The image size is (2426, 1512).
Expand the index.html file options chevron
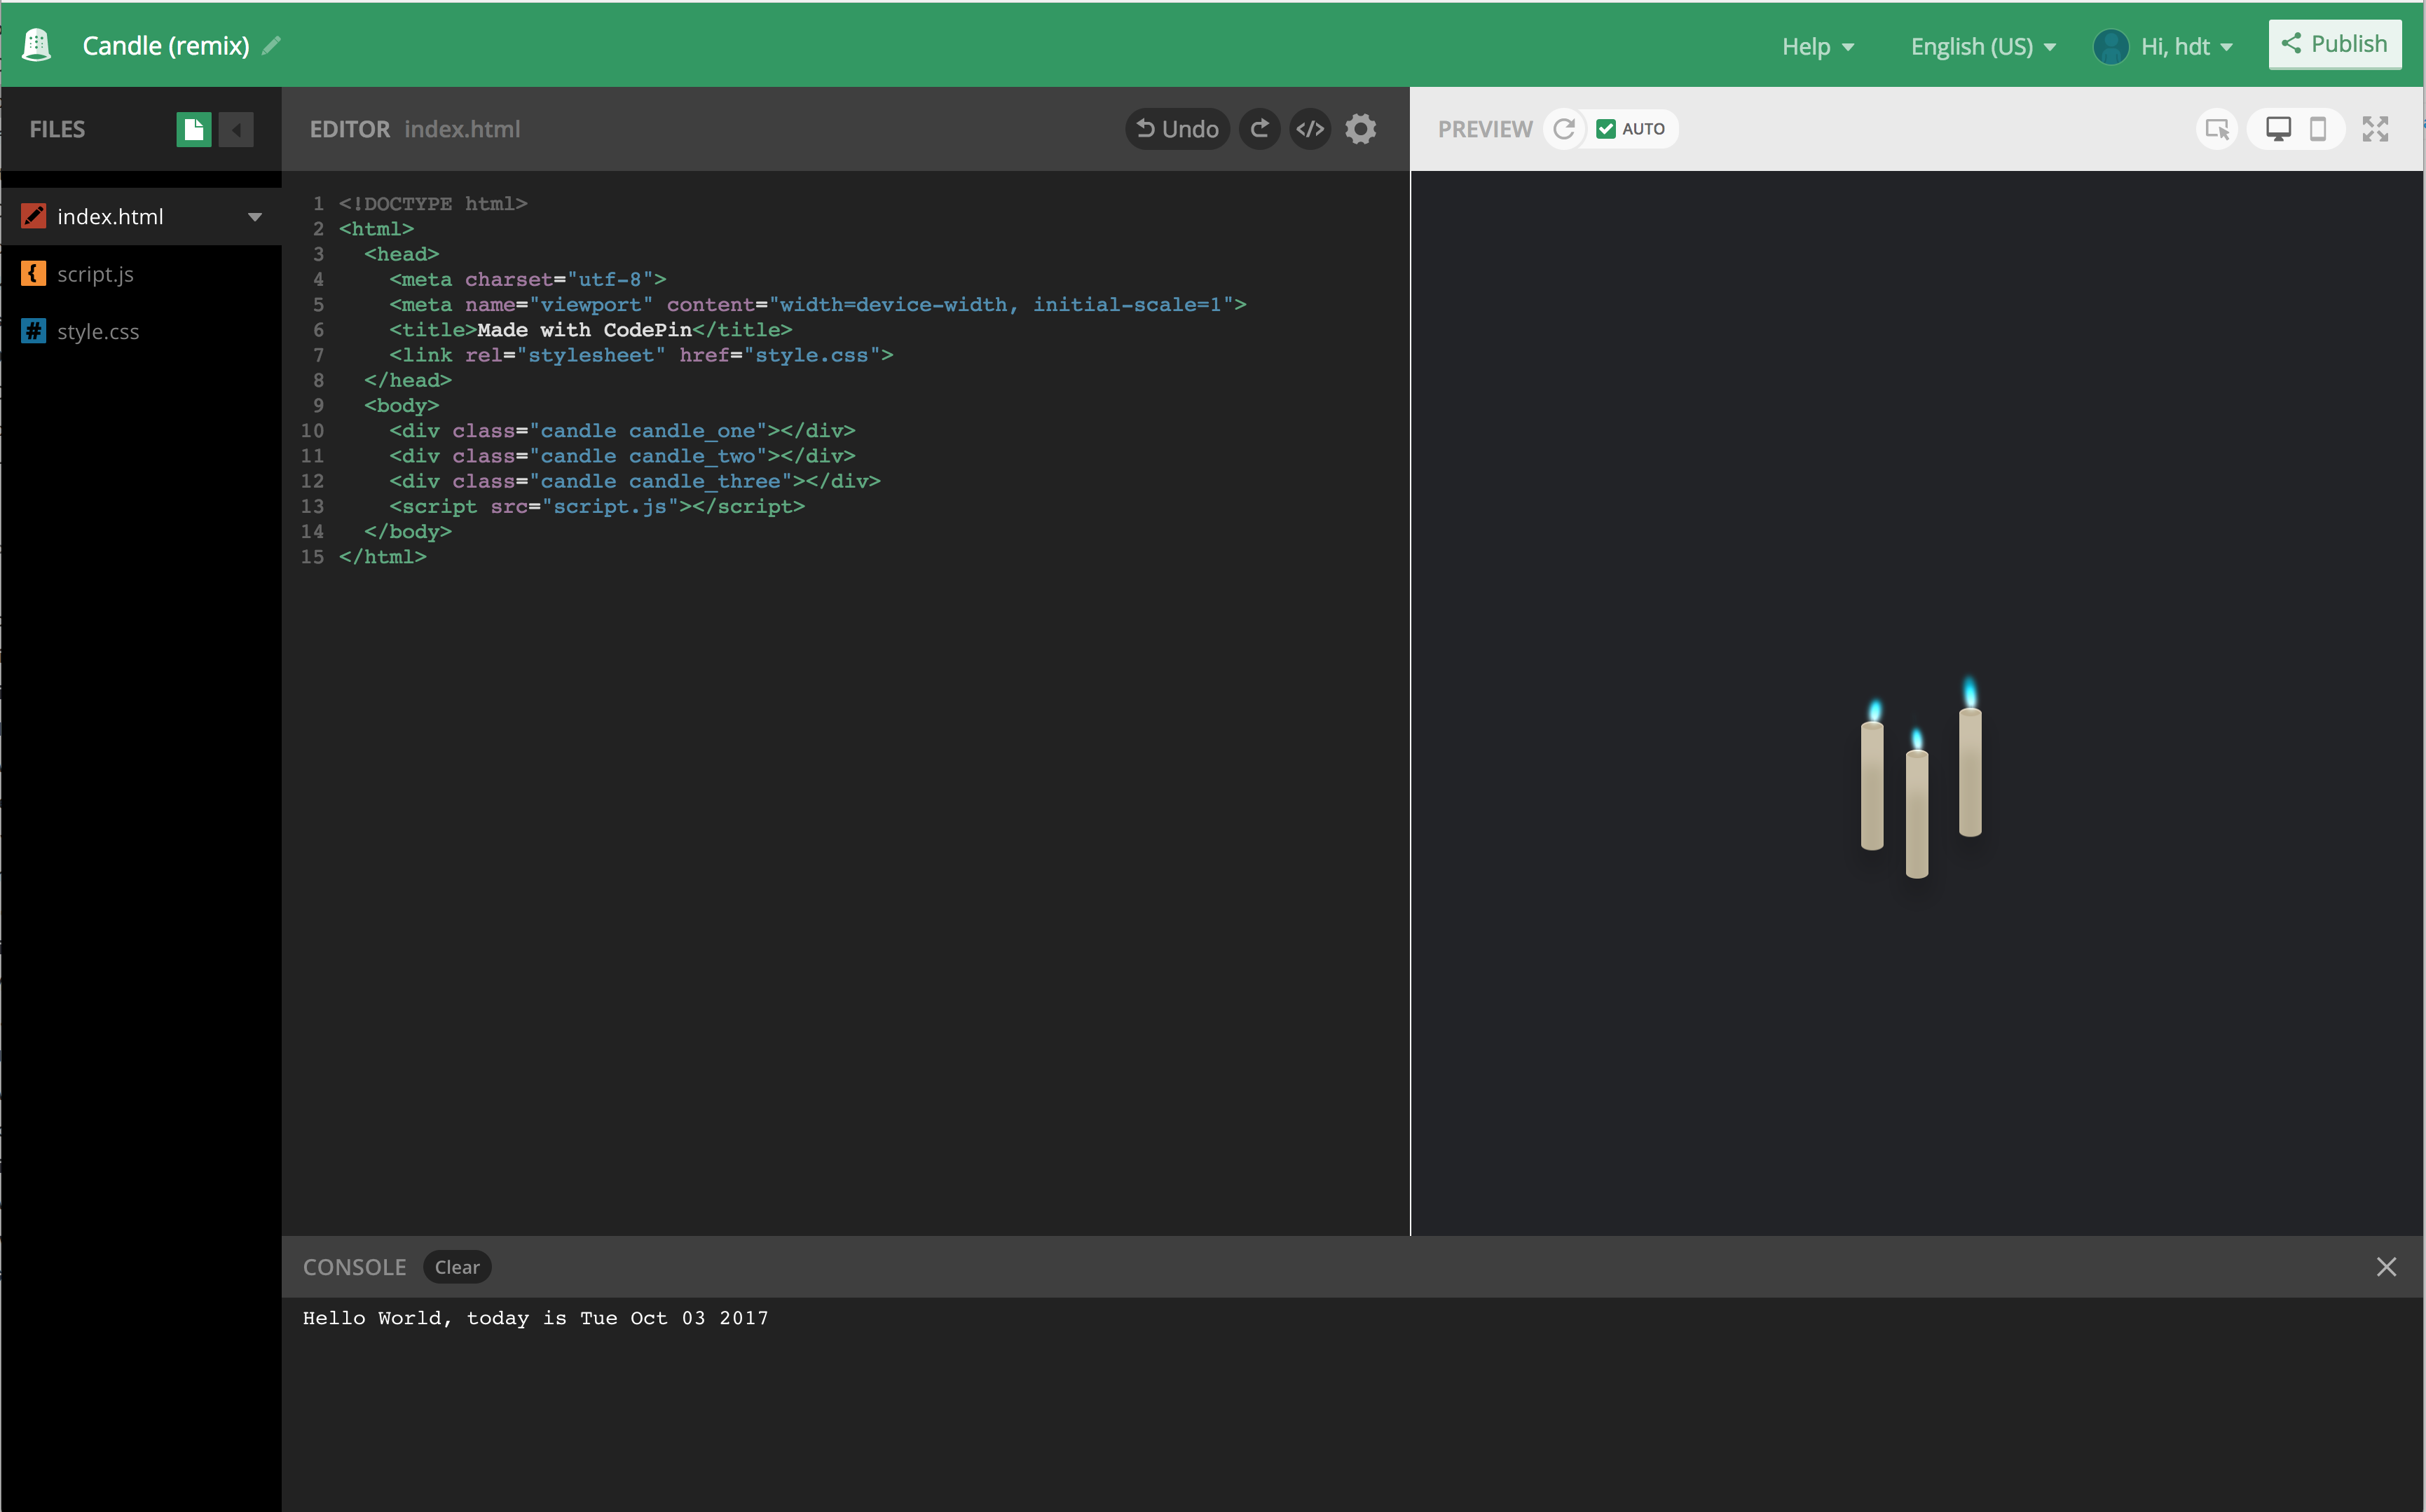pyautogui.click(x=256, y=216)
